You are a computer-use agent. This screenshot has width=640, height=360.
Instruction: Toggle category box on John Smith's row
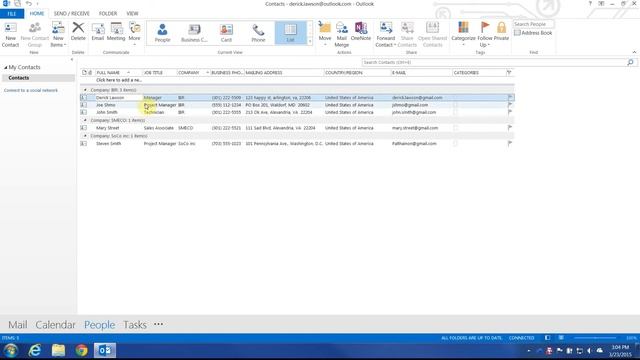pyautogui.click(x=456, y=112)
